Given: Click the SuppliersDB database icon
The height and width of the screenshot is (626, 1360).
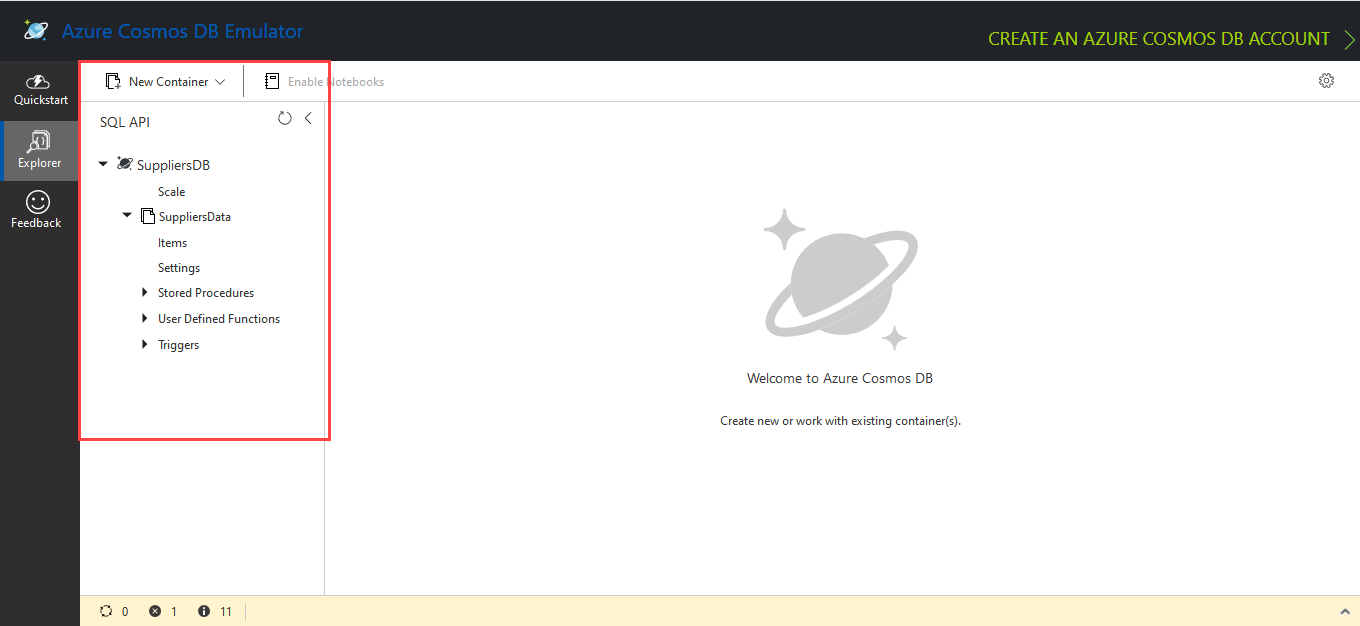Looking at the screenshot, I should pos(124,164).
